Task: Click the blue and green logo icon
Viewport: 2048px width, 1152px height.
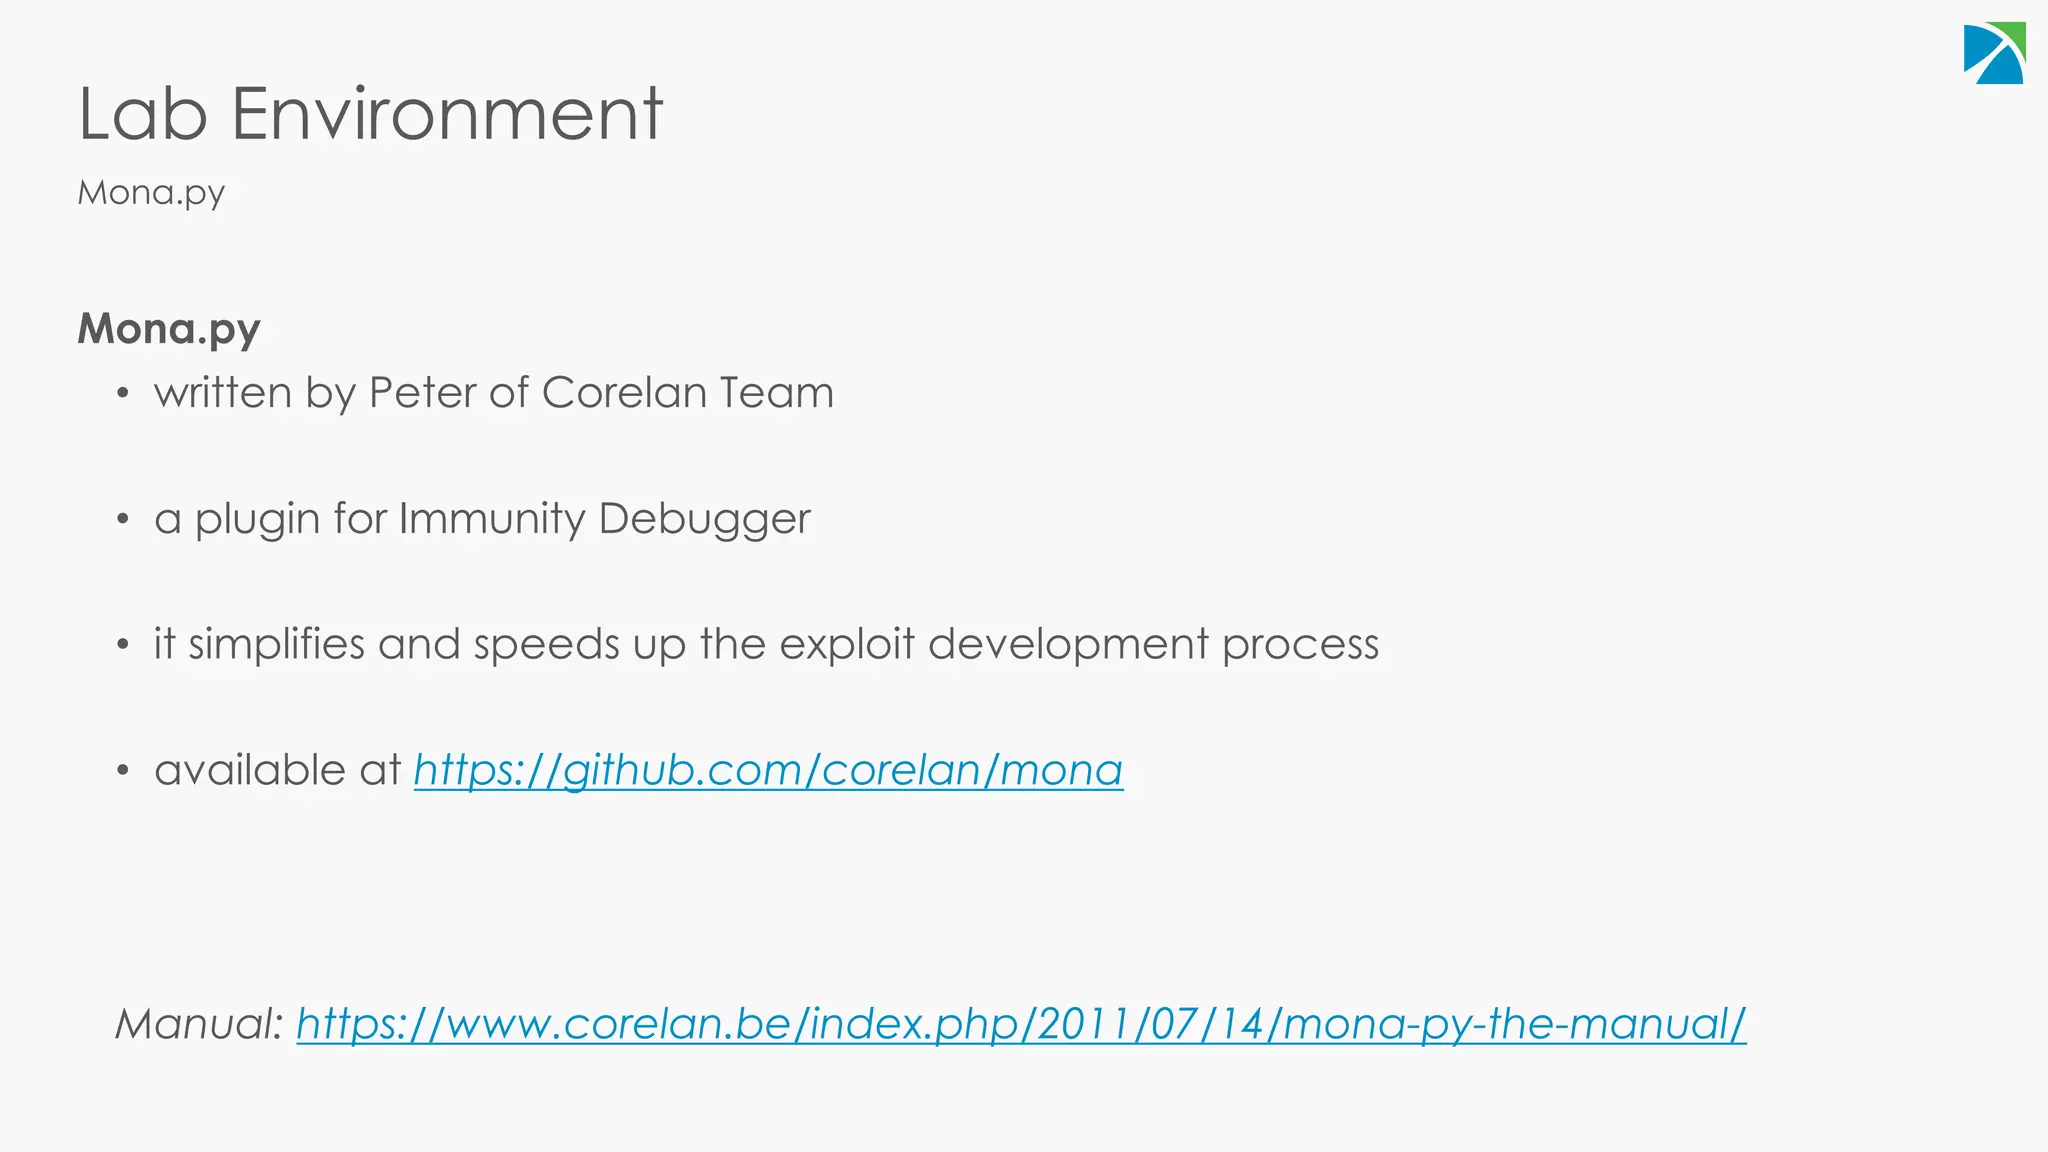Action: 1994,53
